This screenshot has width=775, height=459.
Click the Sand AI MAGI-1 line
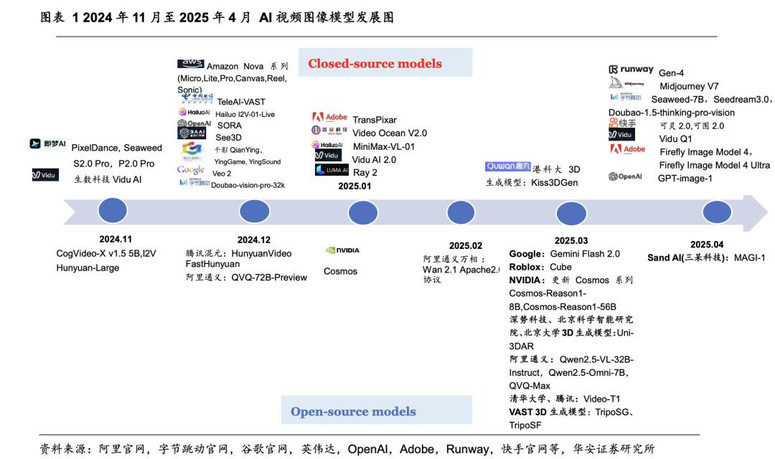pyautogui.click(x=706, y=257)
